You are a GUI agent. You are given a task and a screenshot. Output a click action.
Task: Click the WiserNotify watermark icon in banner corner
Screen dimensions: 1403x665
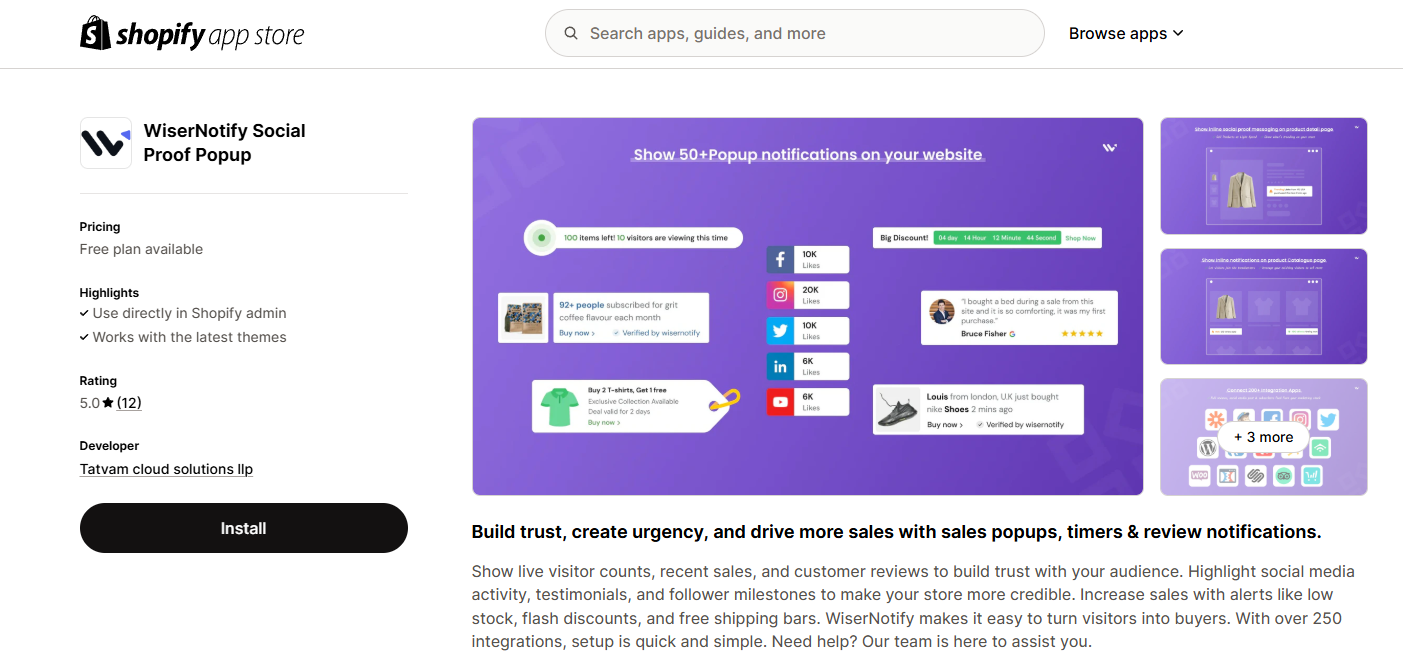1110,146
